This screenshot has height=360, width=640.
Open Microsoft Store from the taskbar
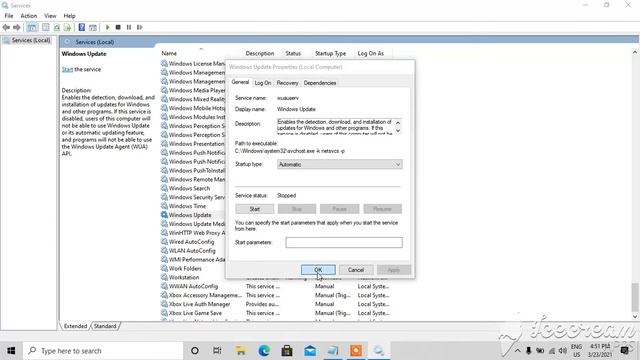pyautogui.click(x=287, y=351)
